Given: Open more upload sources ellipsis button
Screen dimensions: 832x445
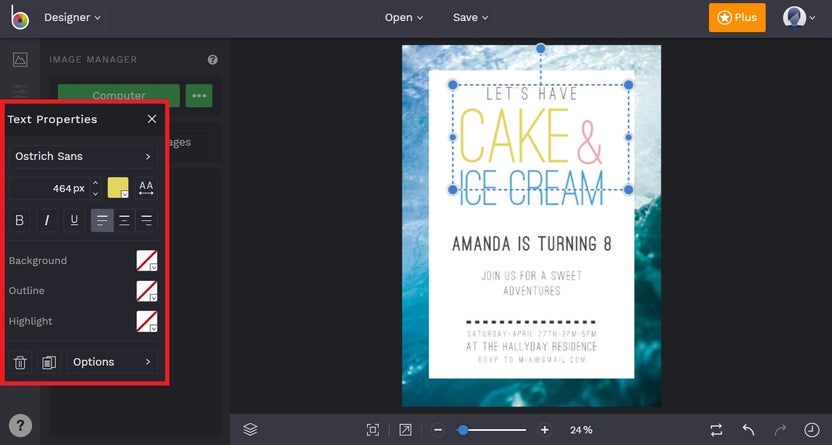Looking at the screenshot, I should [x=199, y=95].
